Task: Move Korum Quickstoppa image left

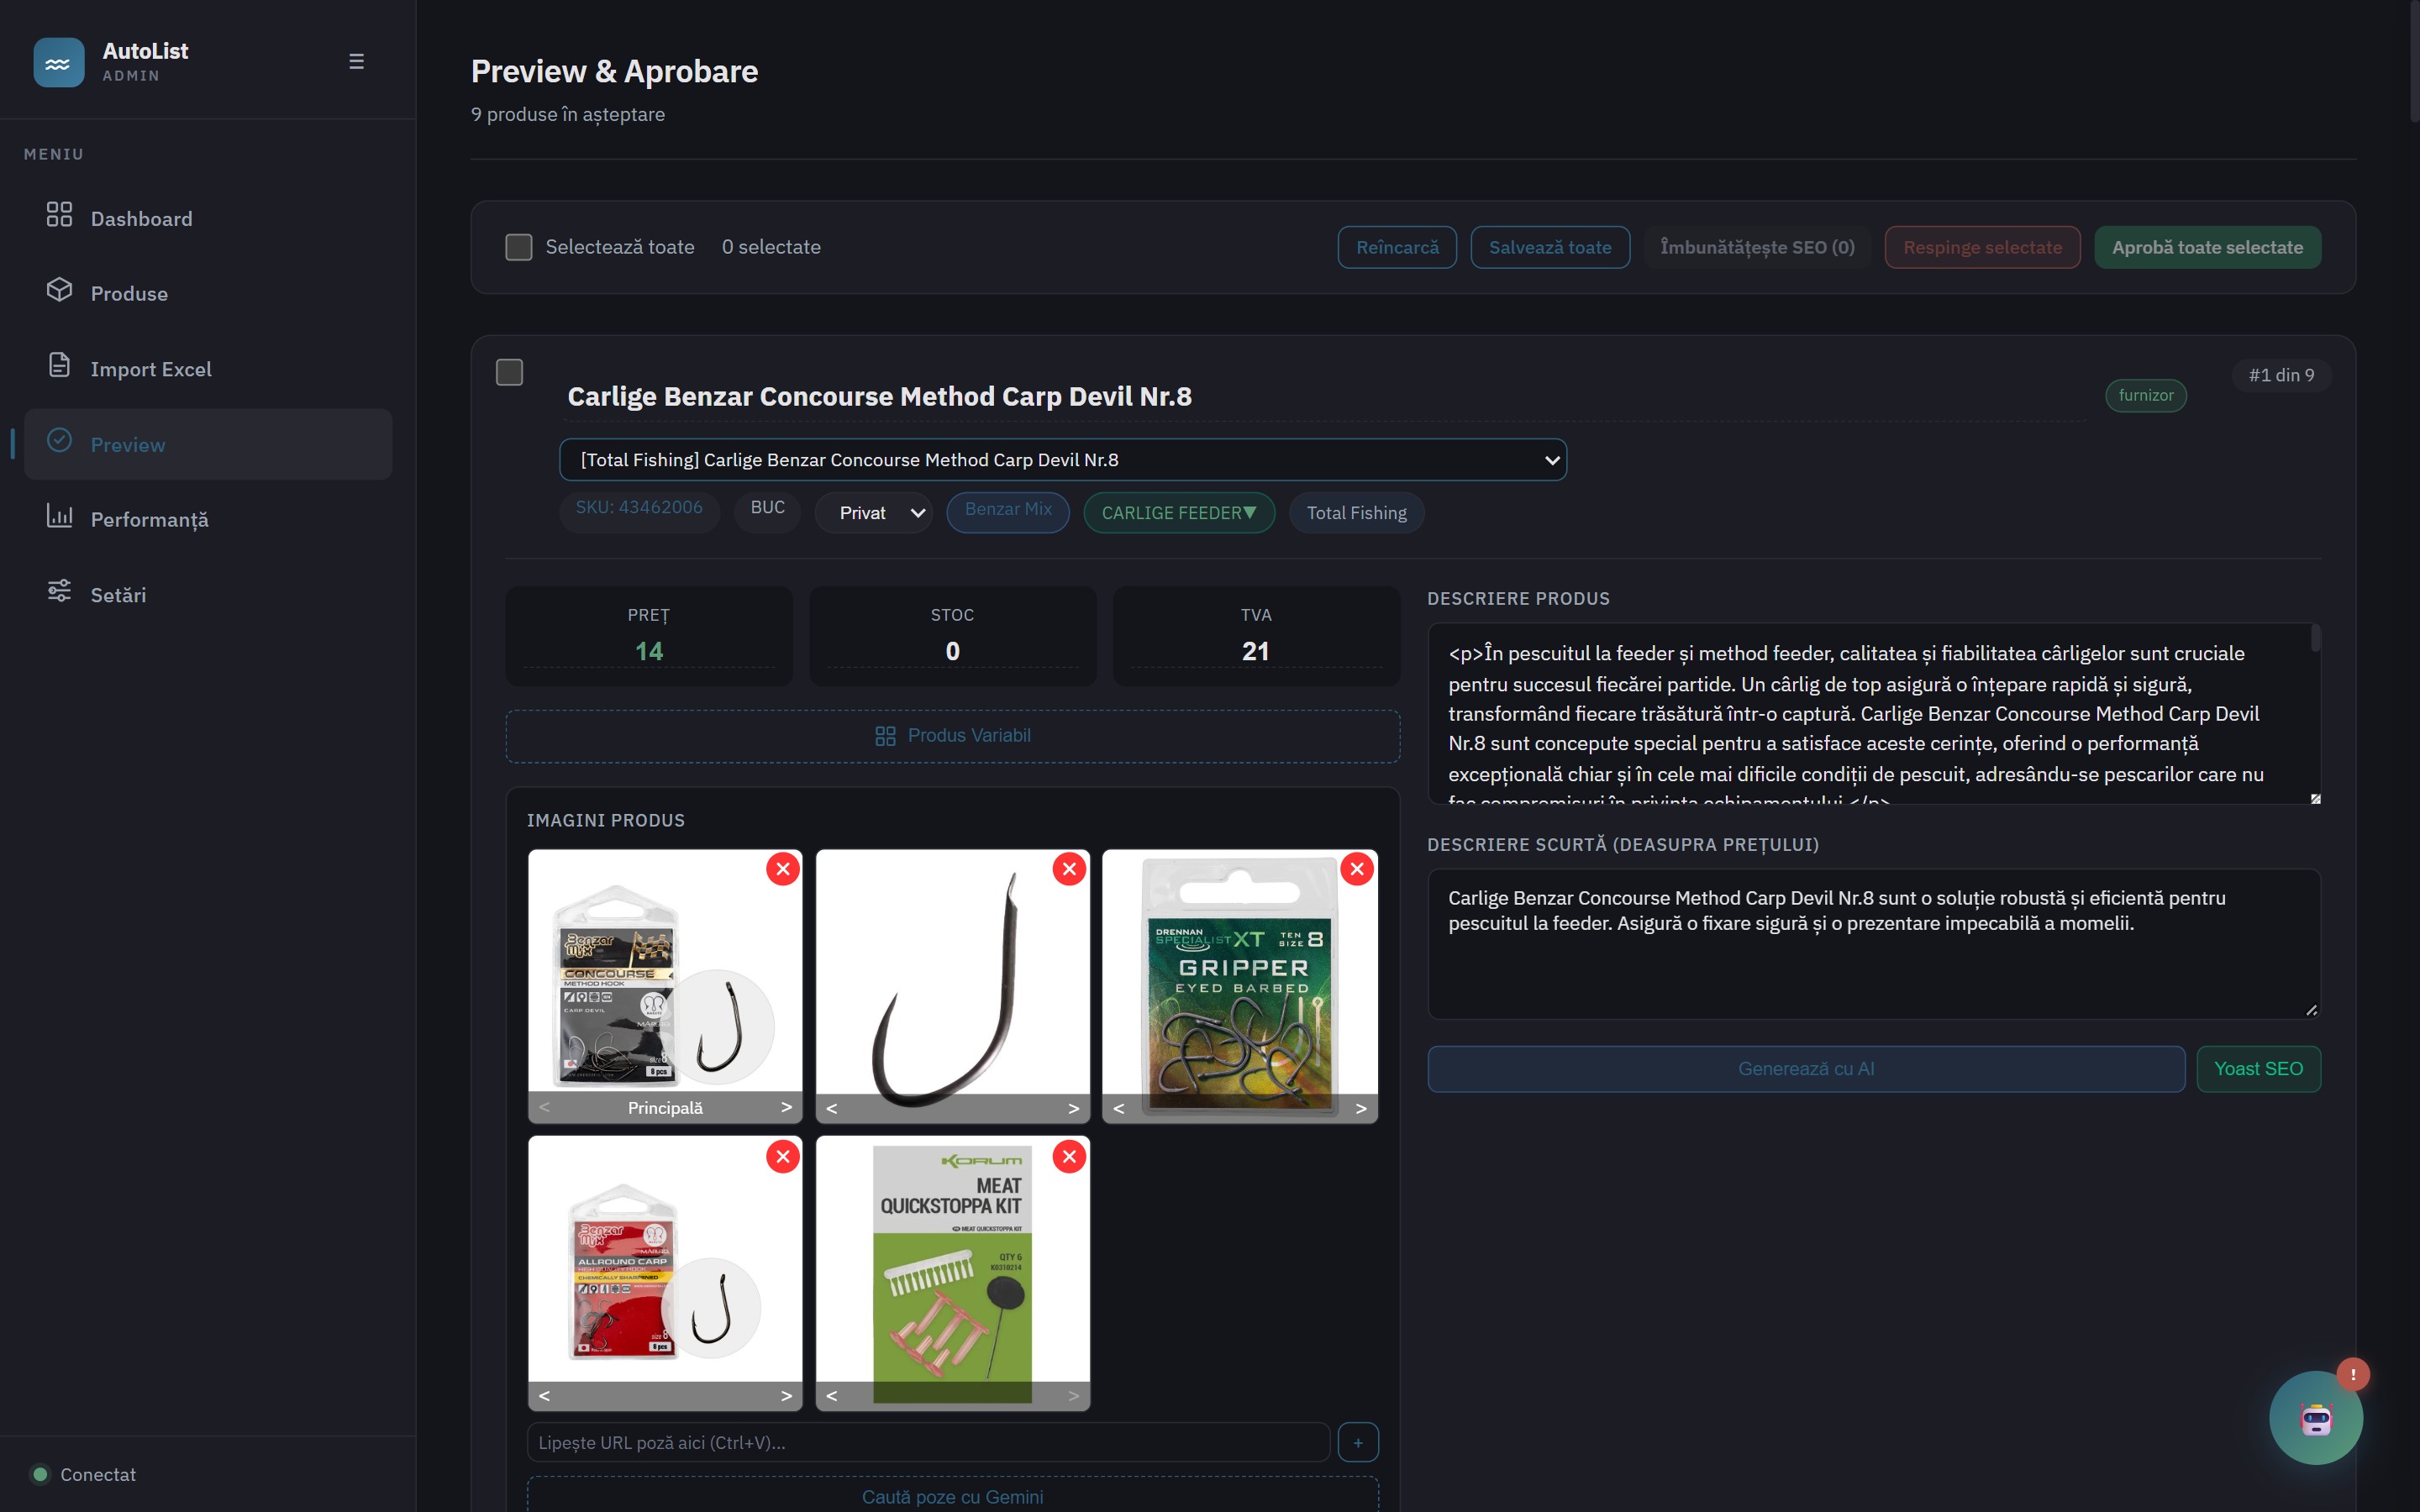Action: tap(832, 1395)
